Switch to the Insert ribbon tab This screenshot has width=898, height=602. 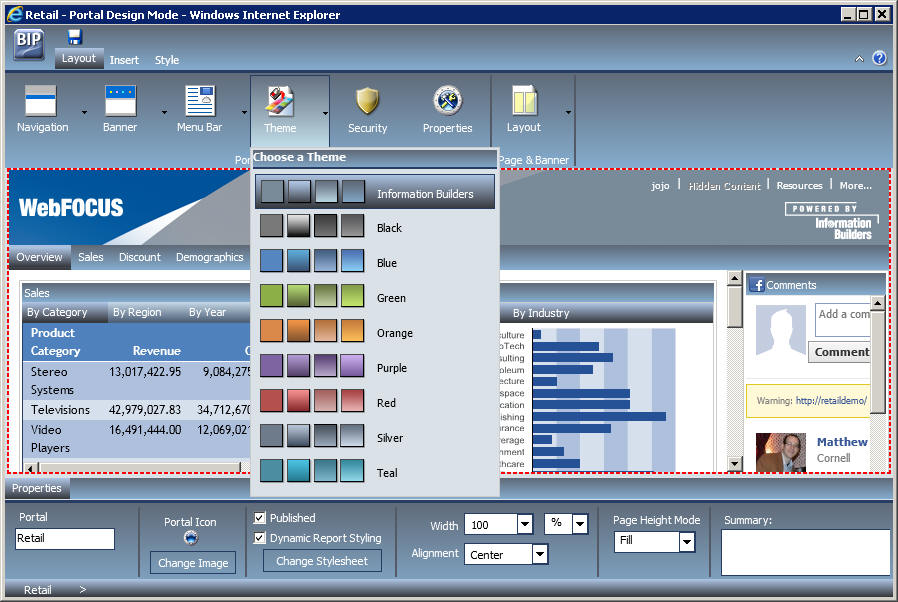(x=124, y=60)
